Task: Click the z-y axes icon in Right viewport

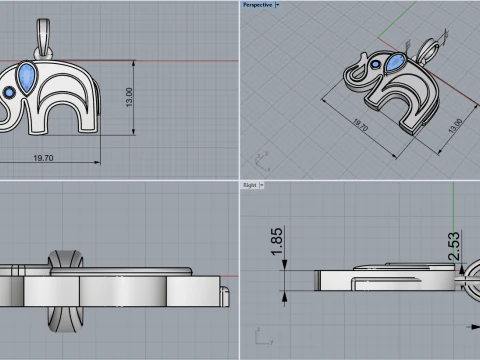Action: (x=264, y=336)
